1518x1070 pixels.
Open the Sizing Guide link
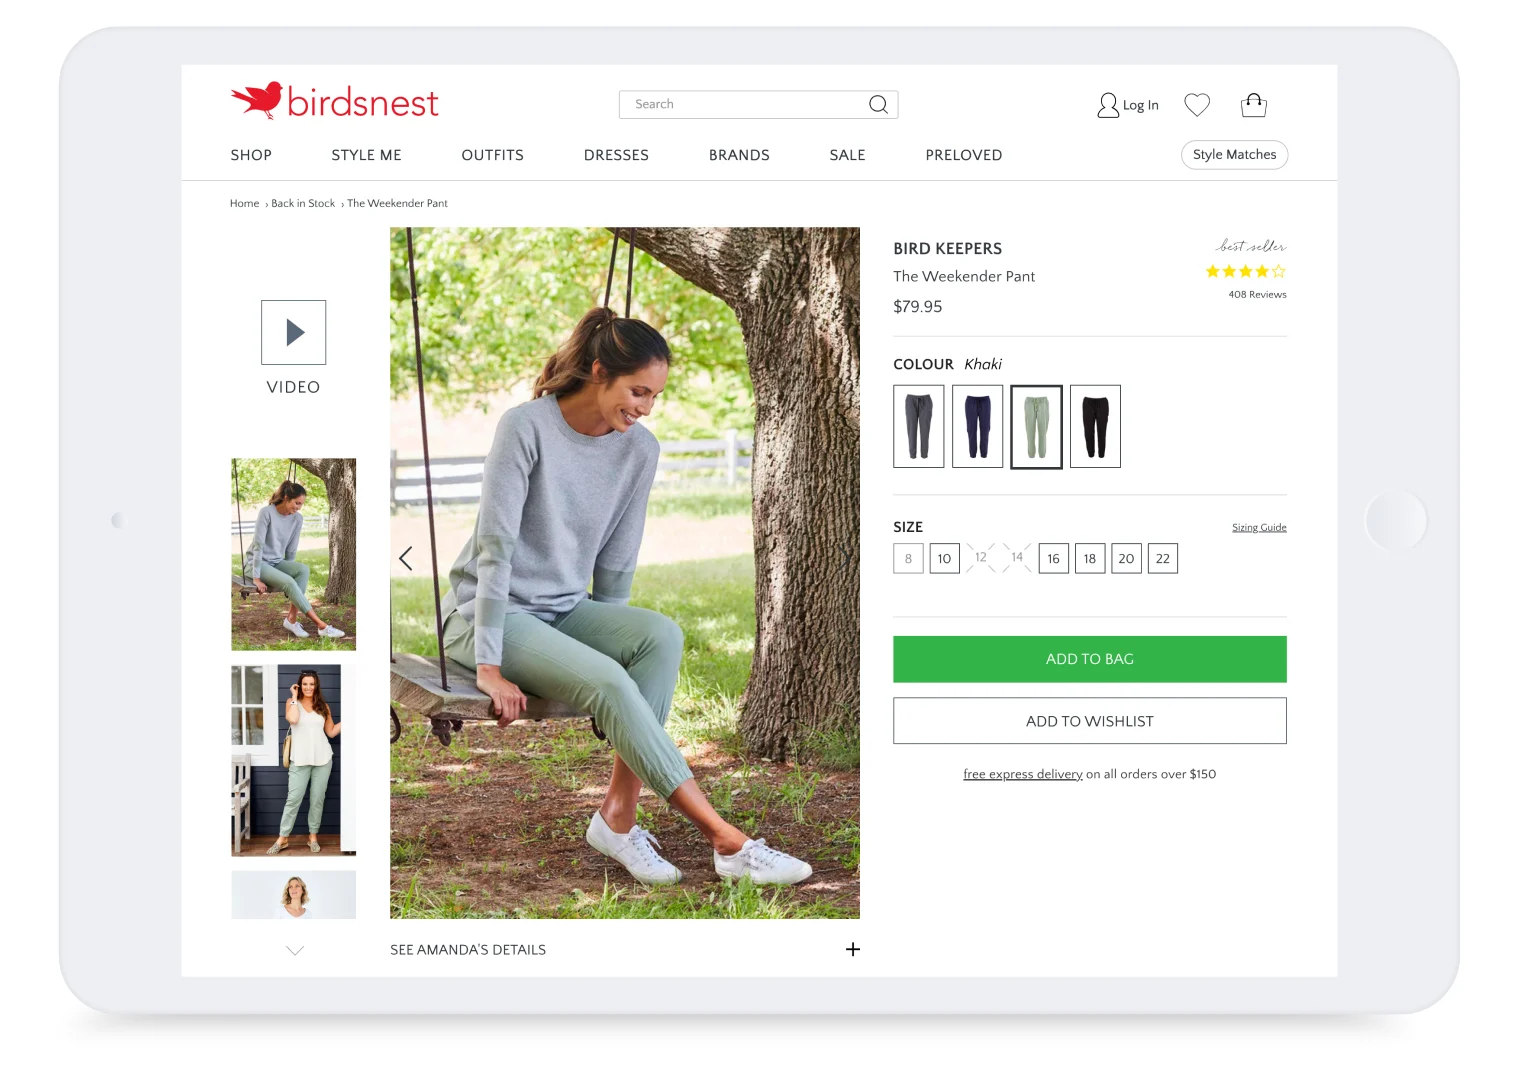[1258, 527]
